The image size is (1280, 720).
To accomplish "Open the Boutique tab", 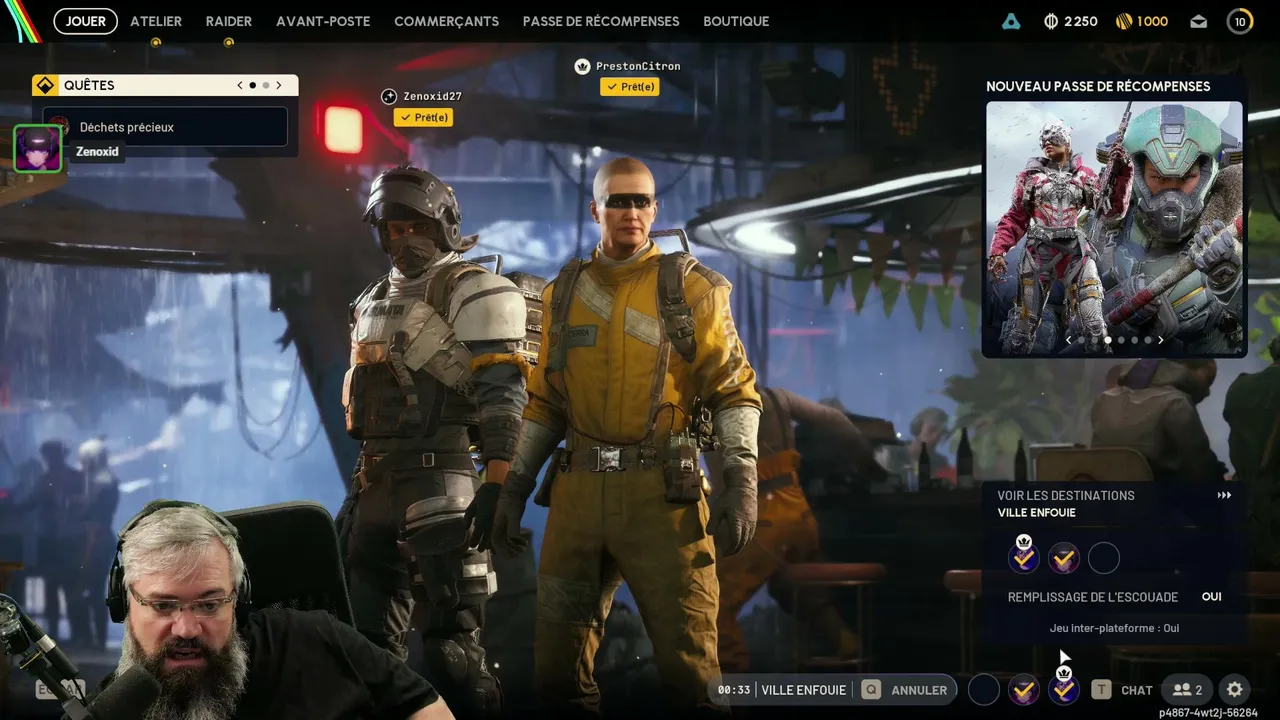I will point(736,21).
